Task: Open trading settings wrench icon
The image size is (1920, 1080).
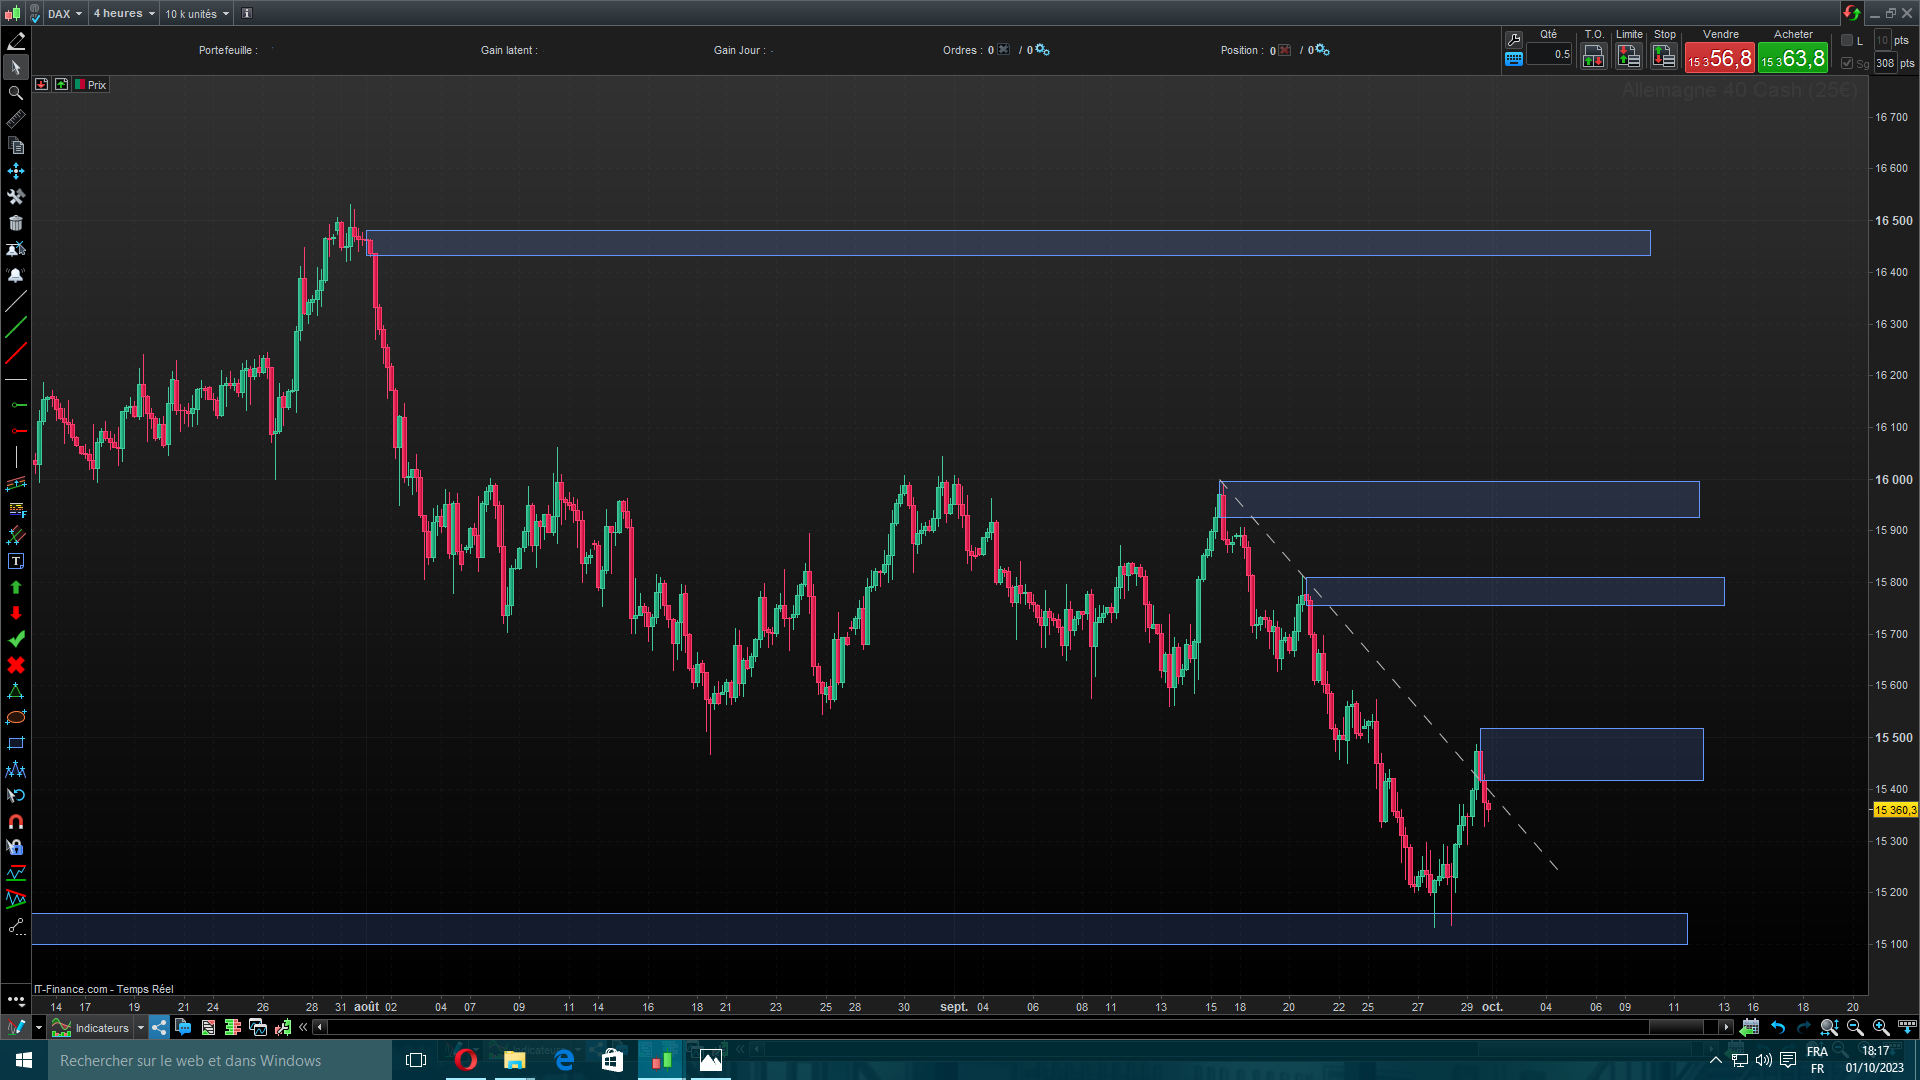Action: click(1513, 40)
